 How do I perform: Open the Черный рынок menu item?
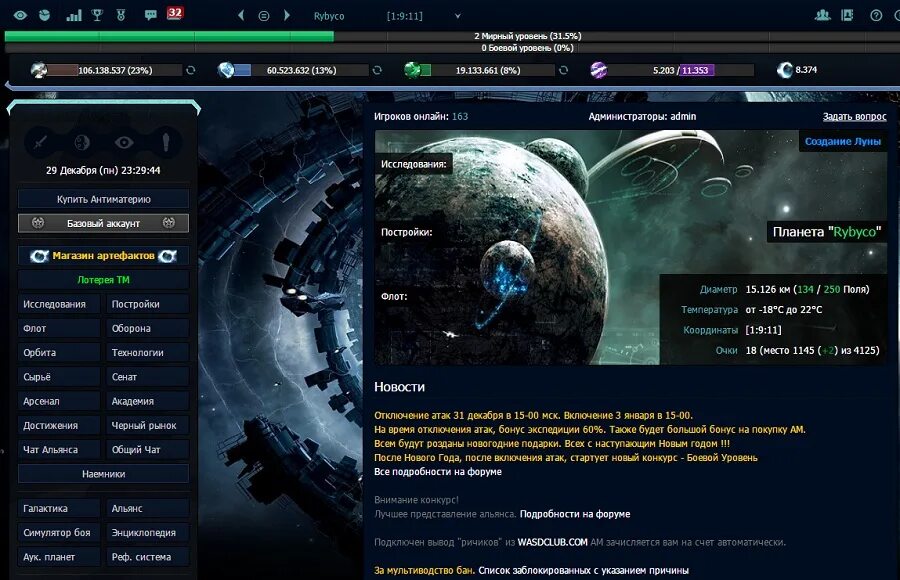(x=148, y=426)
